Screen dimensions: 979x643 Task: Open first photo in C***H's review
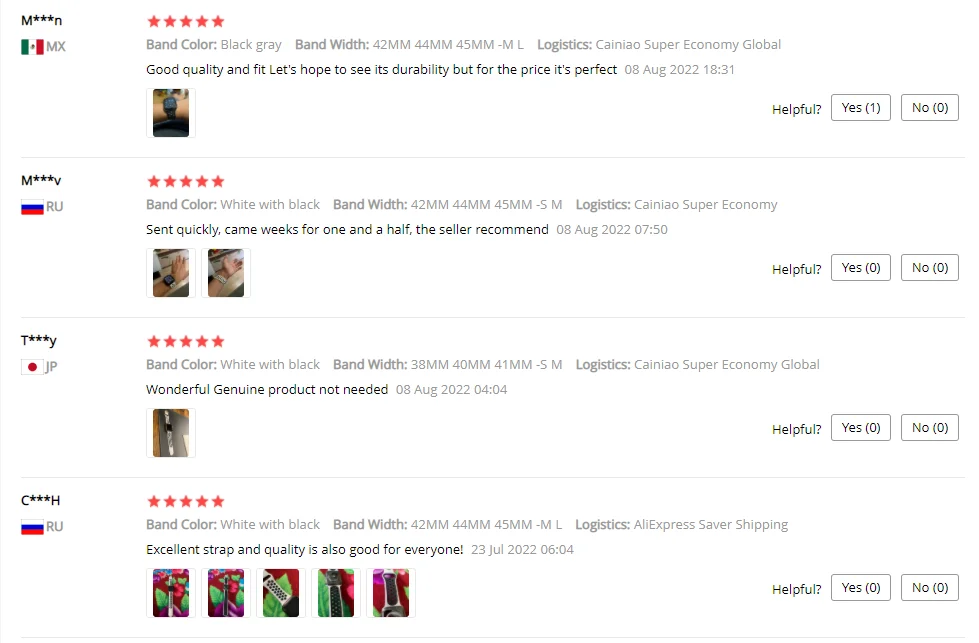coord(170,592)
